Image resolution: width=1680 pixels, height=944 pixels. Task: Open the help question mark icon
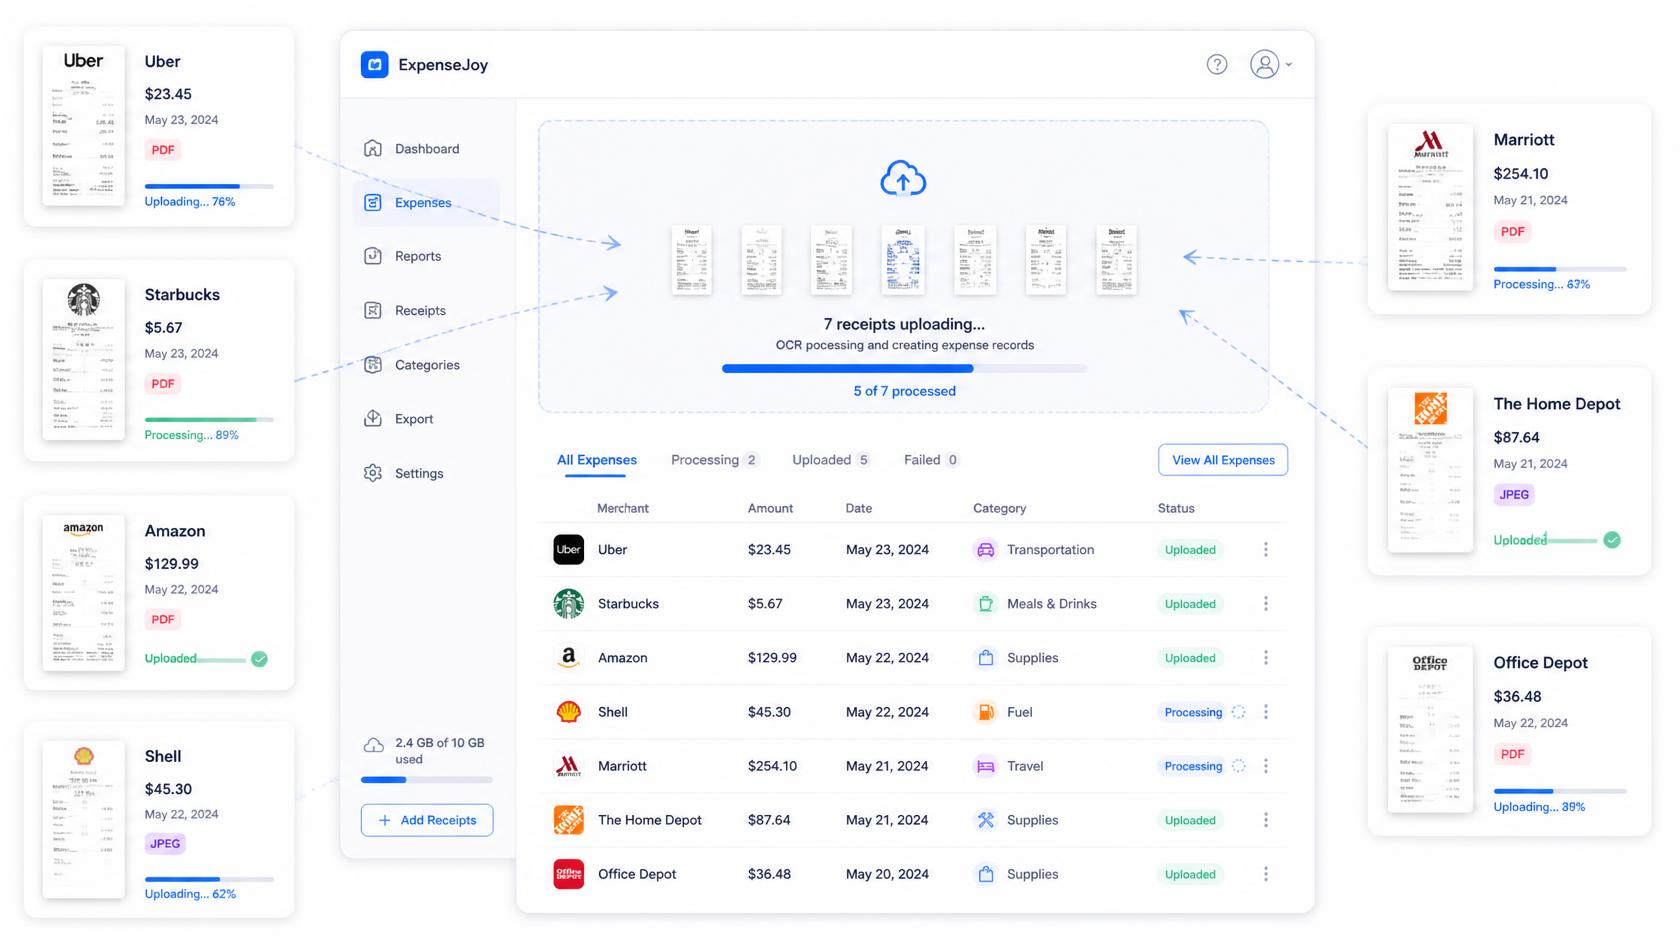[1216, 65]
